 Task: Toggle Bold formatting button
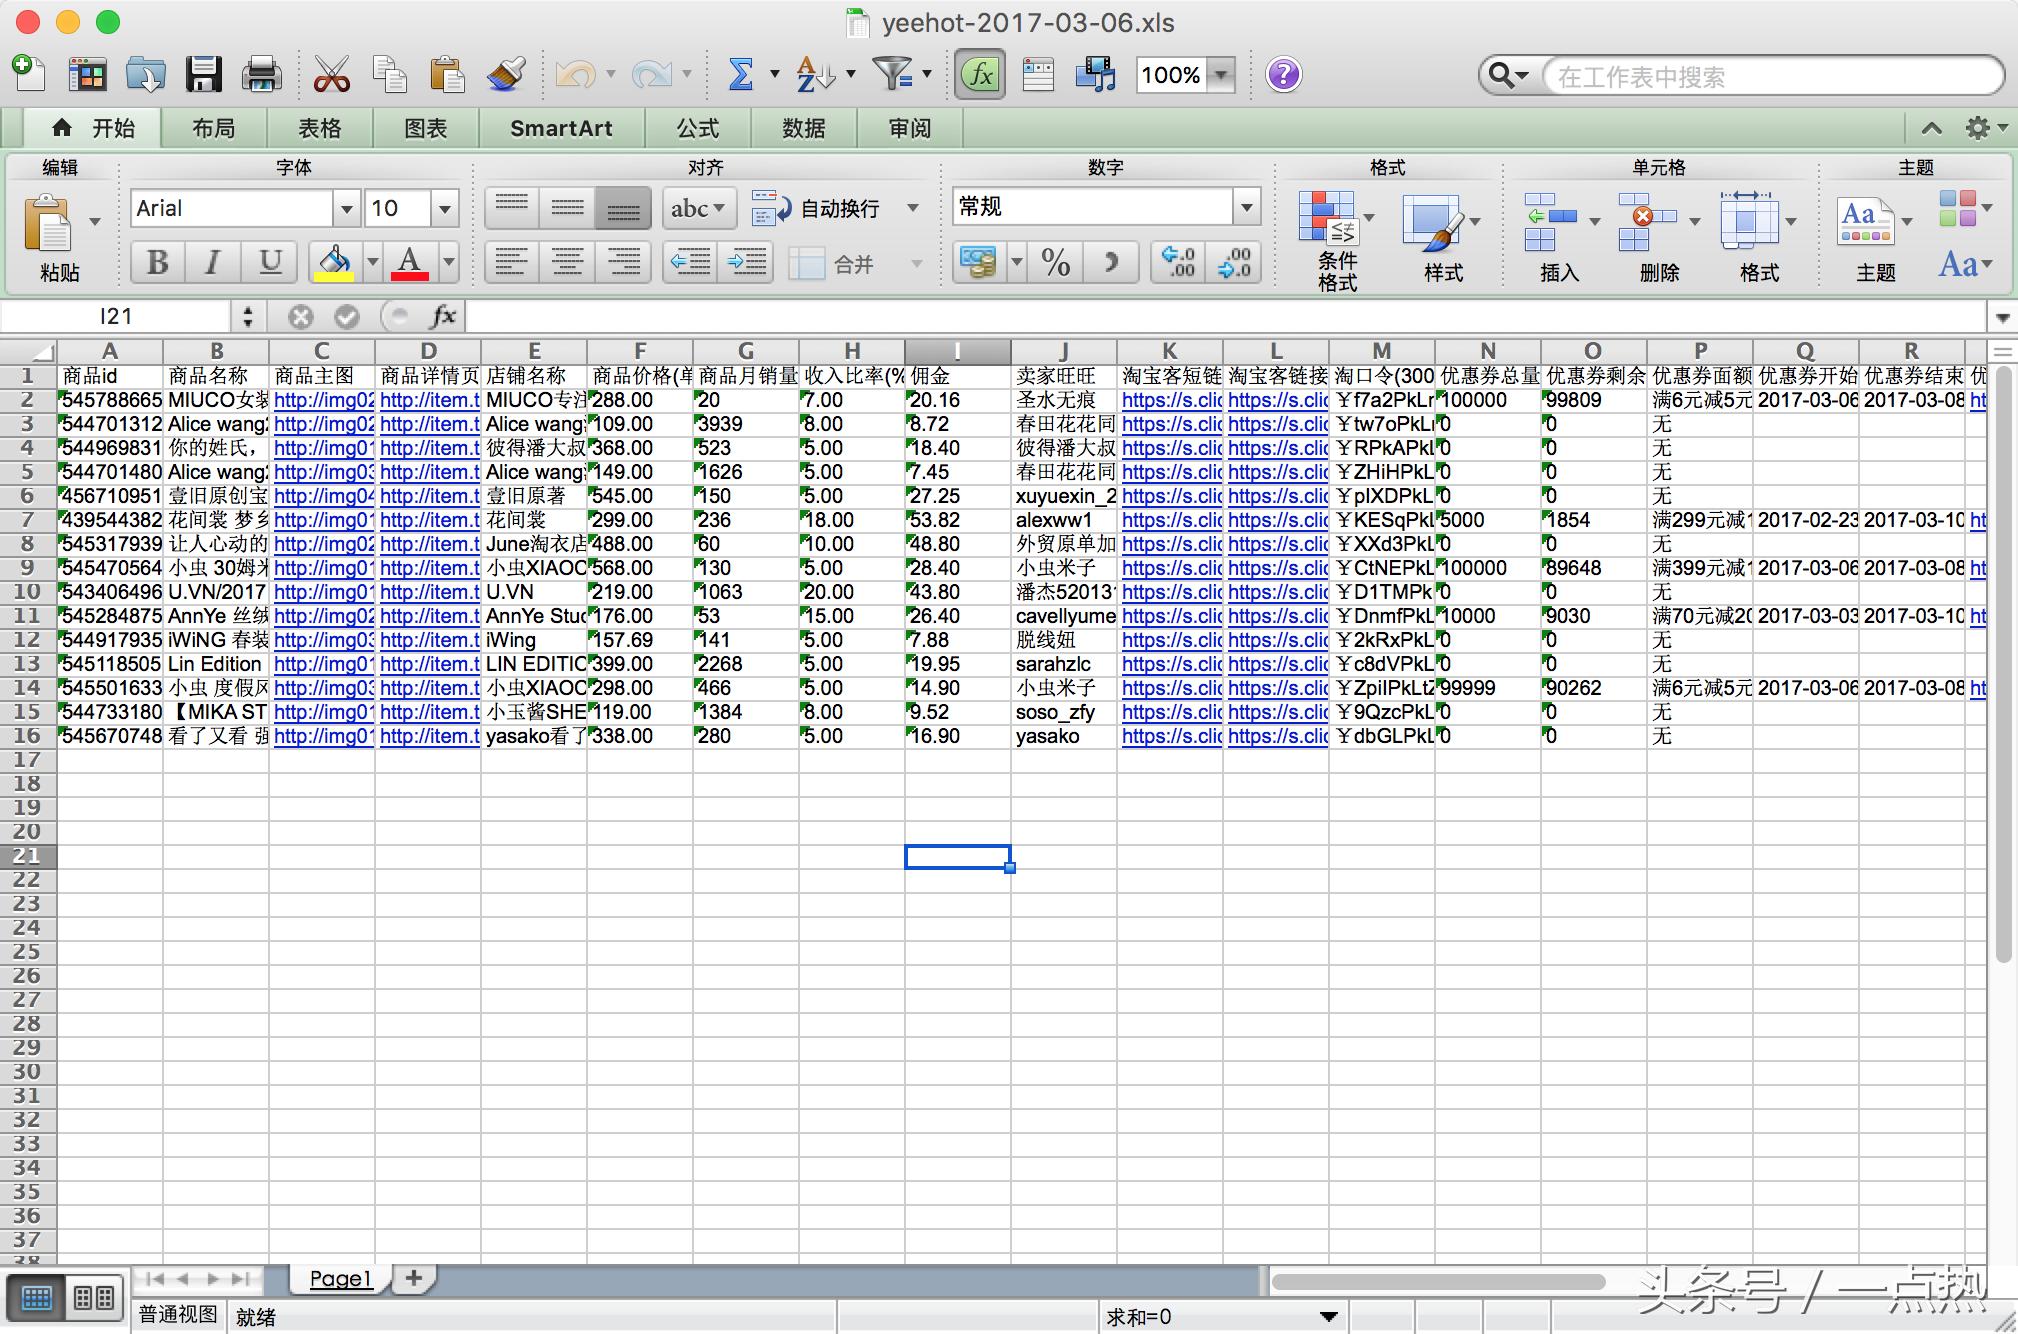157,263
